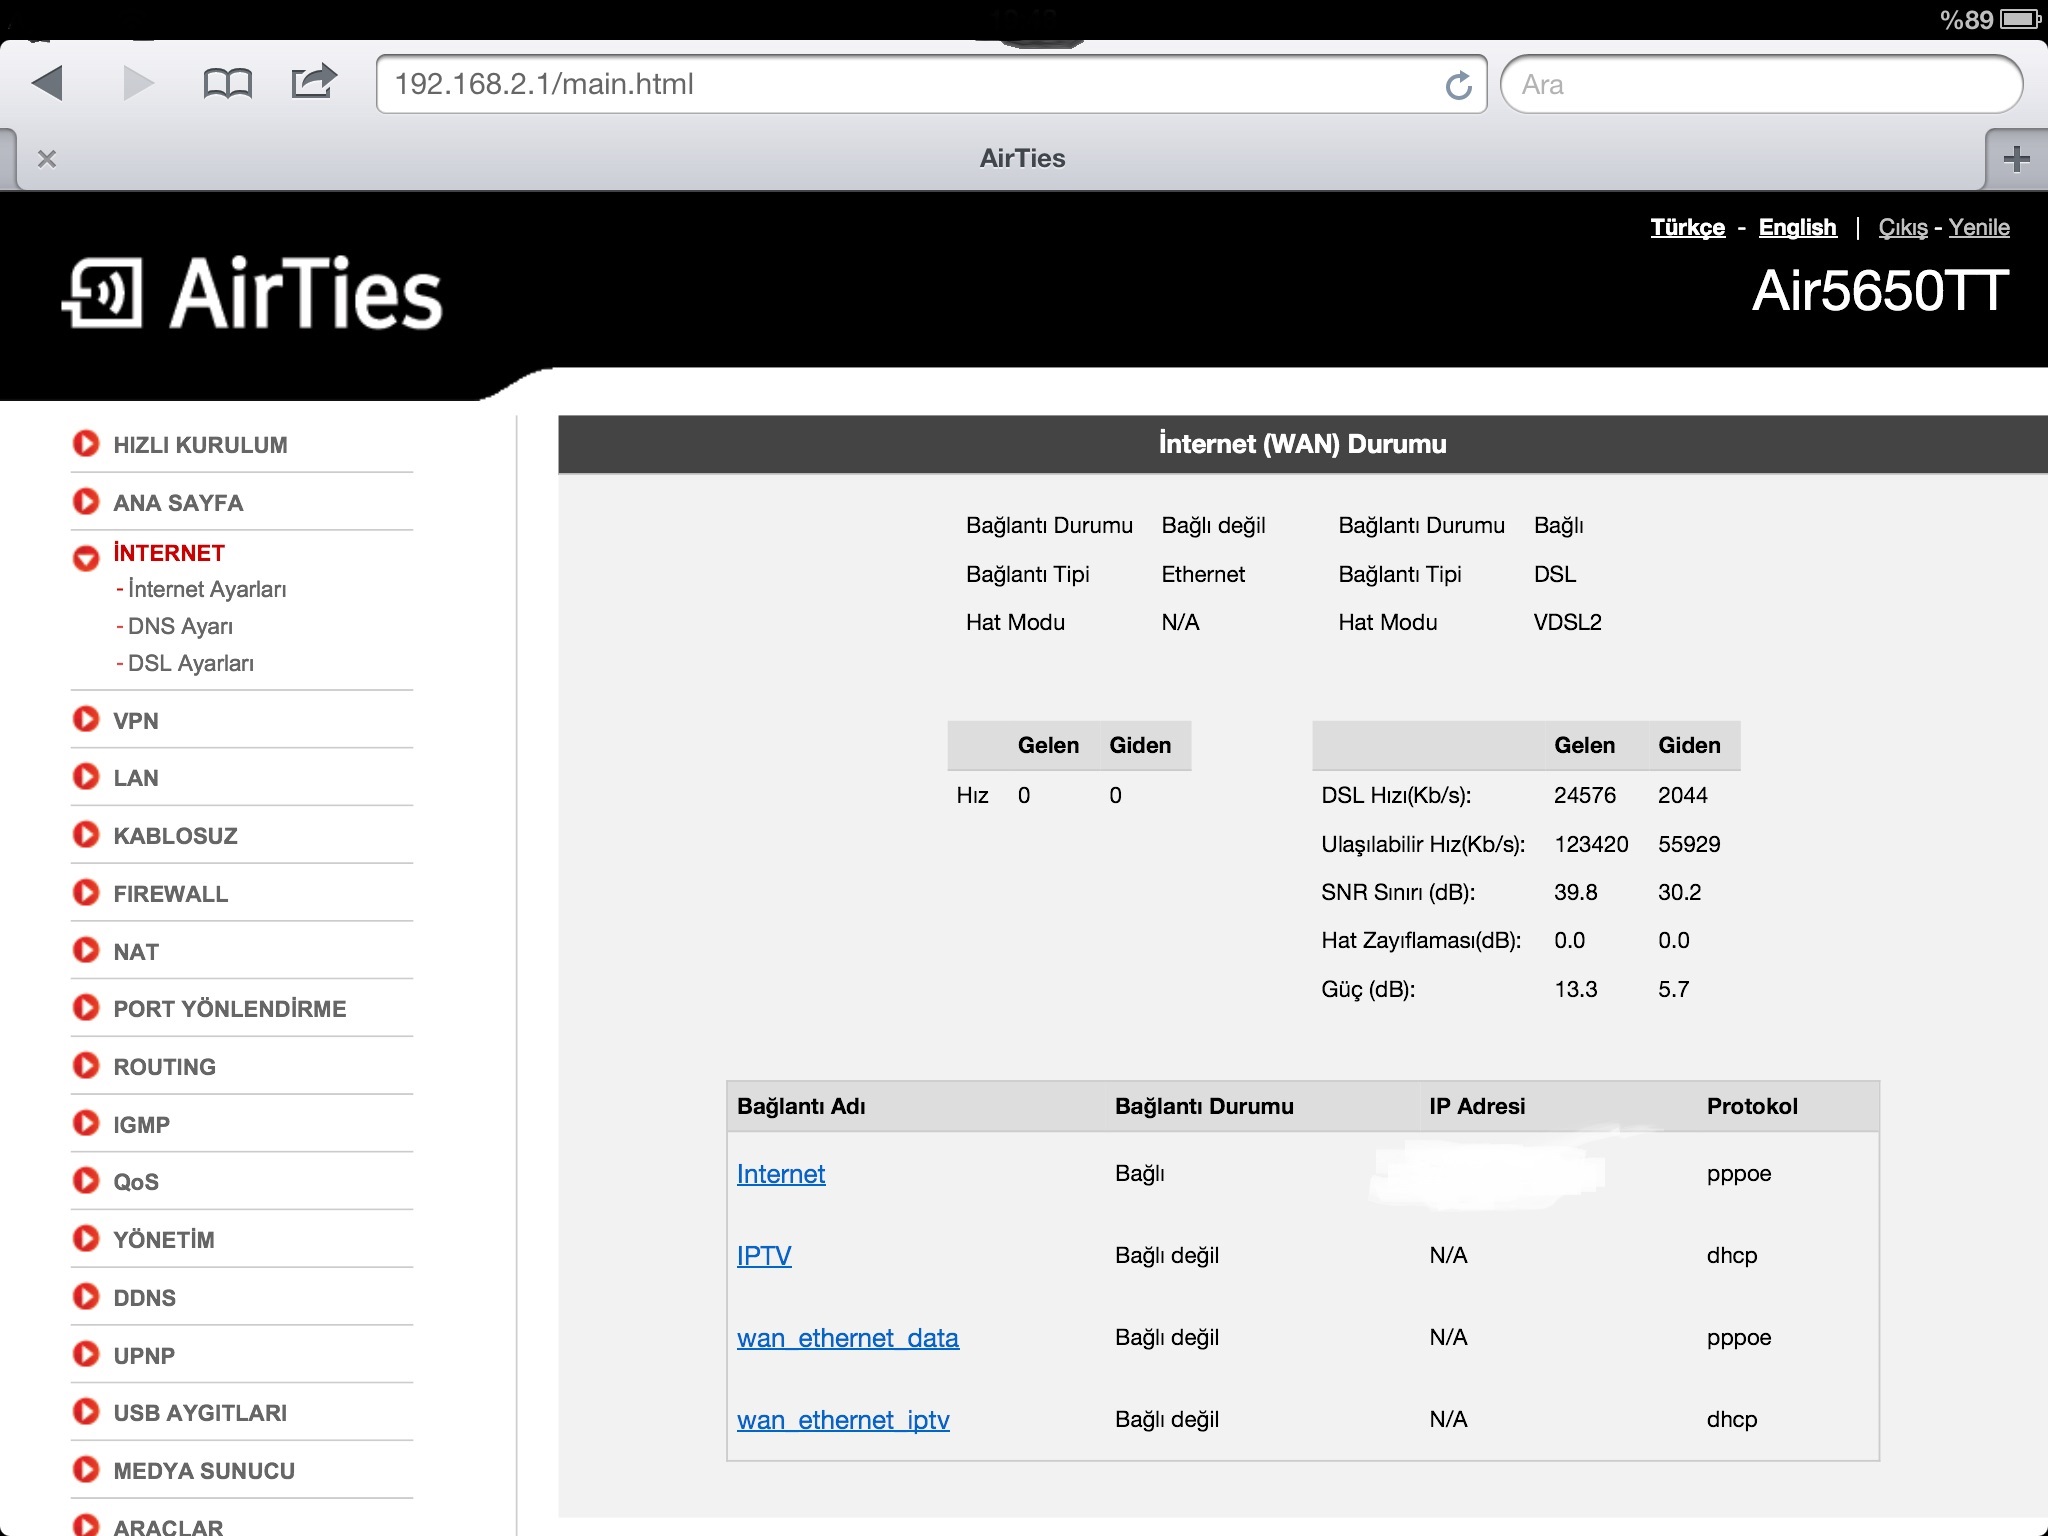The width and height of the screenshot is (2048, 1536).
Task: Tap the Ara search field
Action: [x=1761, y=84]
